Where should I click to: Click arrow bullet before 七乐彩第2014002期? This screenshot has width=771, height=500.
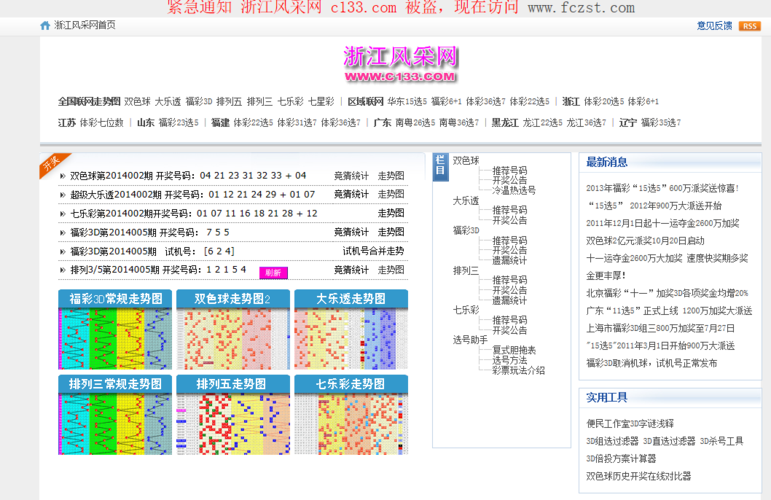tap(62, 213)
